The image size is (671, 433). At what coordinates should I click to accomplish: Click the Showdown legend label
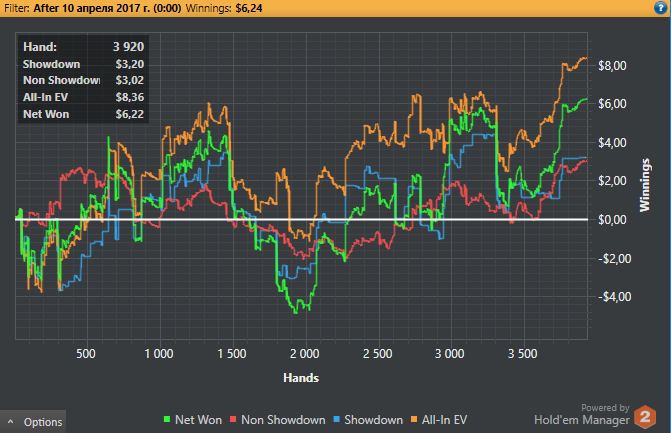coord(374,420)
